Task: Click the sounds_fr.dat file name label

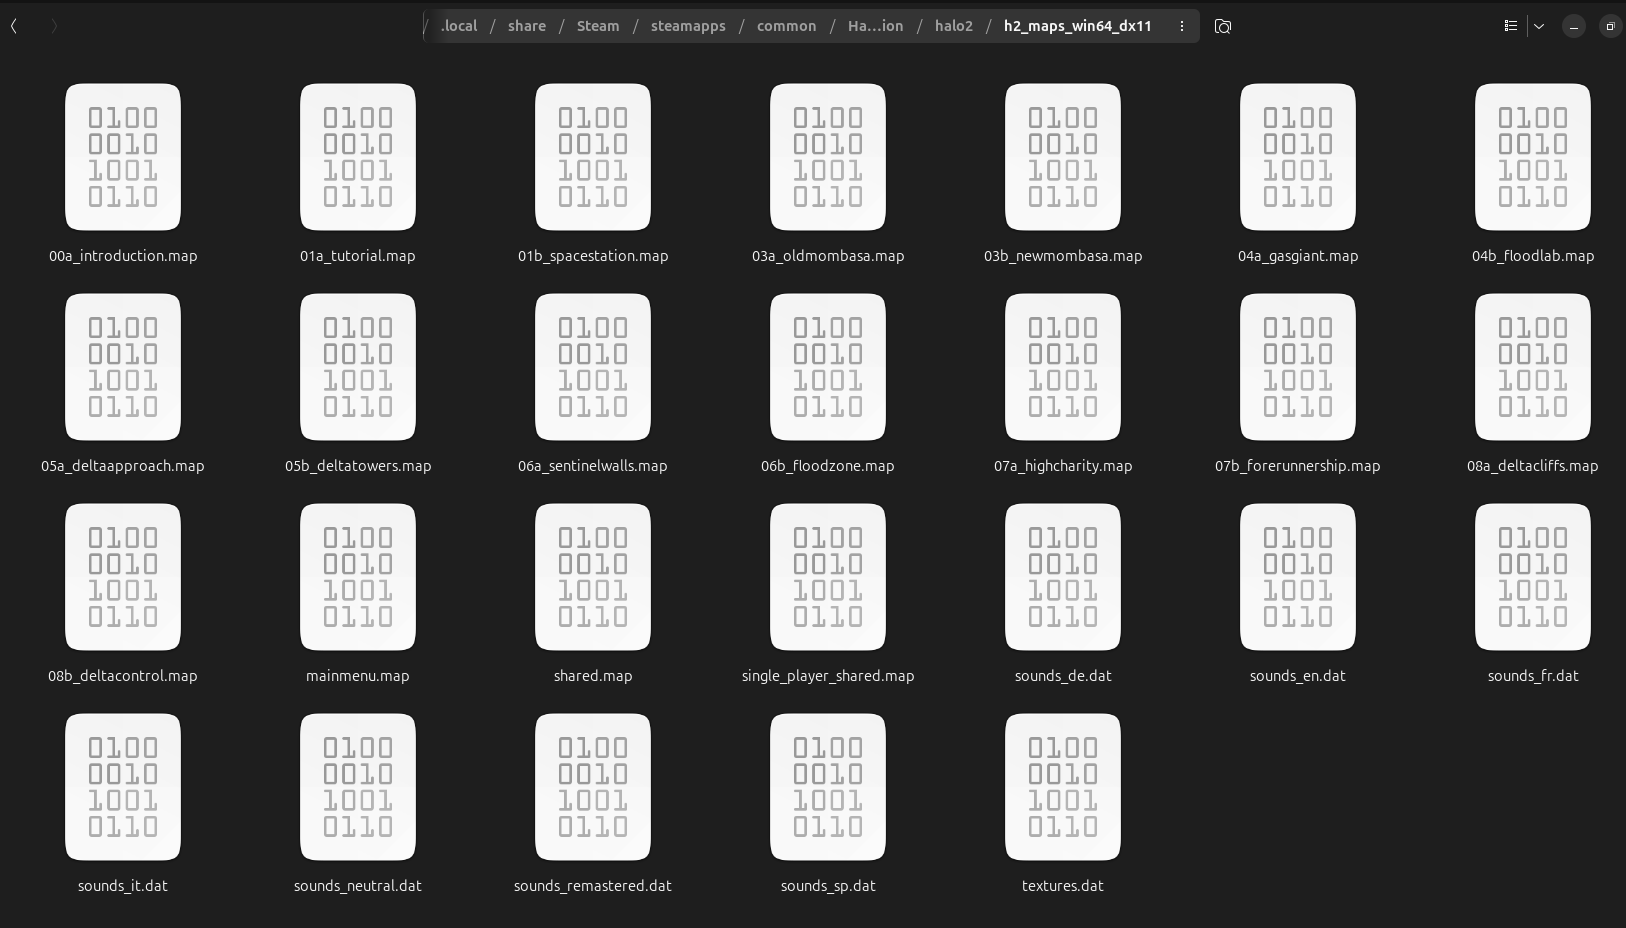Action: (1533, 676)
